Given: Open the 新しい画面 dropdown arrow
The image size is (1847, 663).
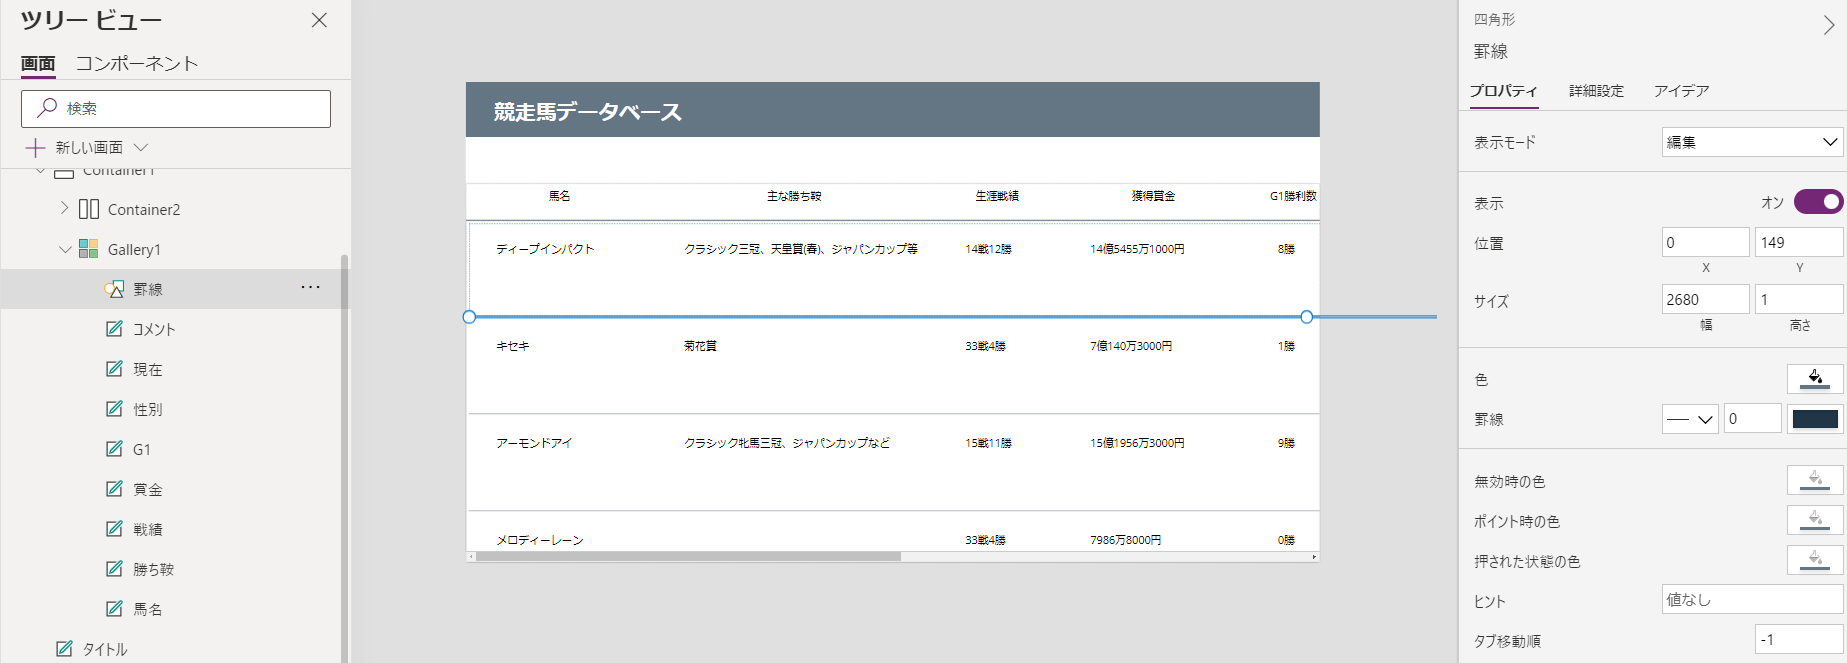Looking at the screenshot, I should click(x=141, y=147).
